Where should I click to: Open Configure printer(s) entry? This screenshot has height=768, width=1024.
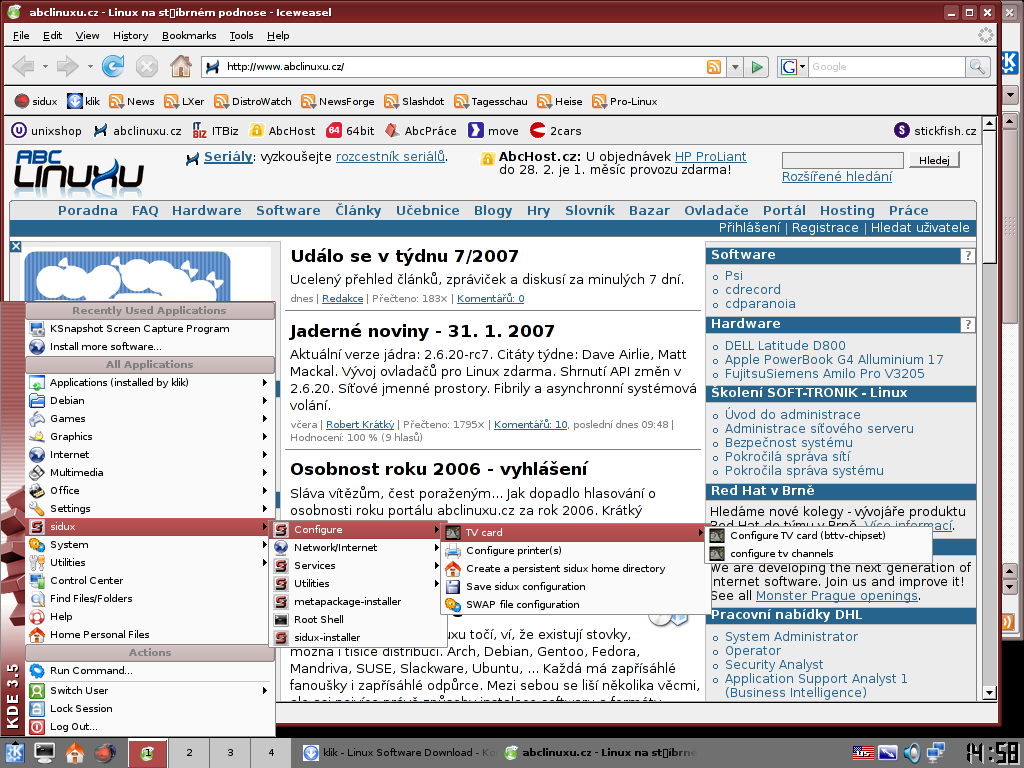tap(576, 551)
